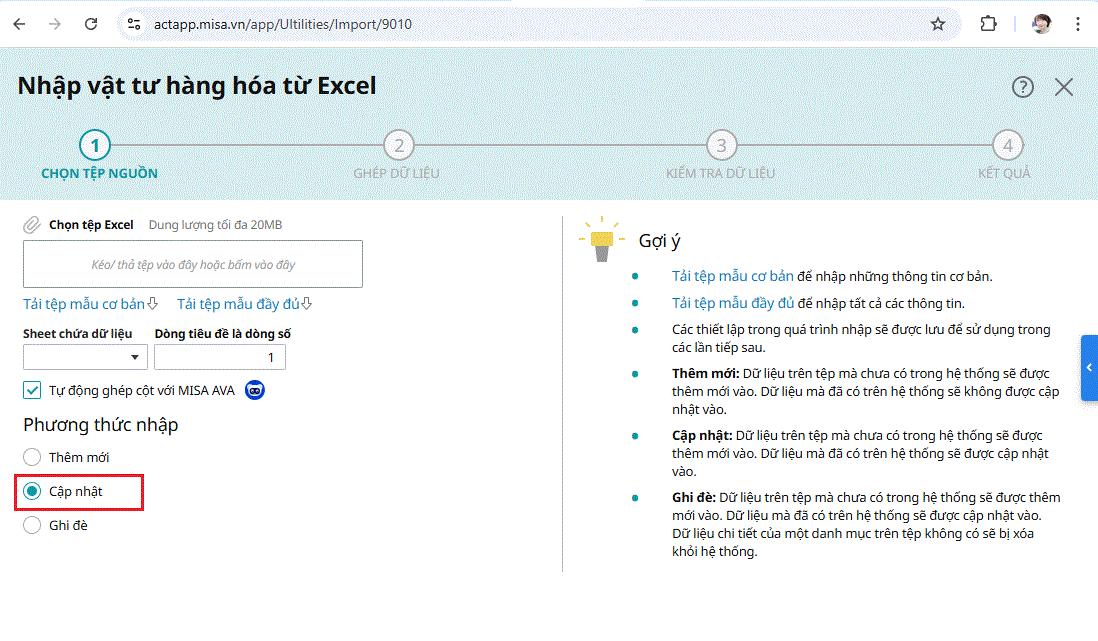1098x641 pixels.
Task: Click the 'Phương thức nhập' heading
Action: (101, 425)
